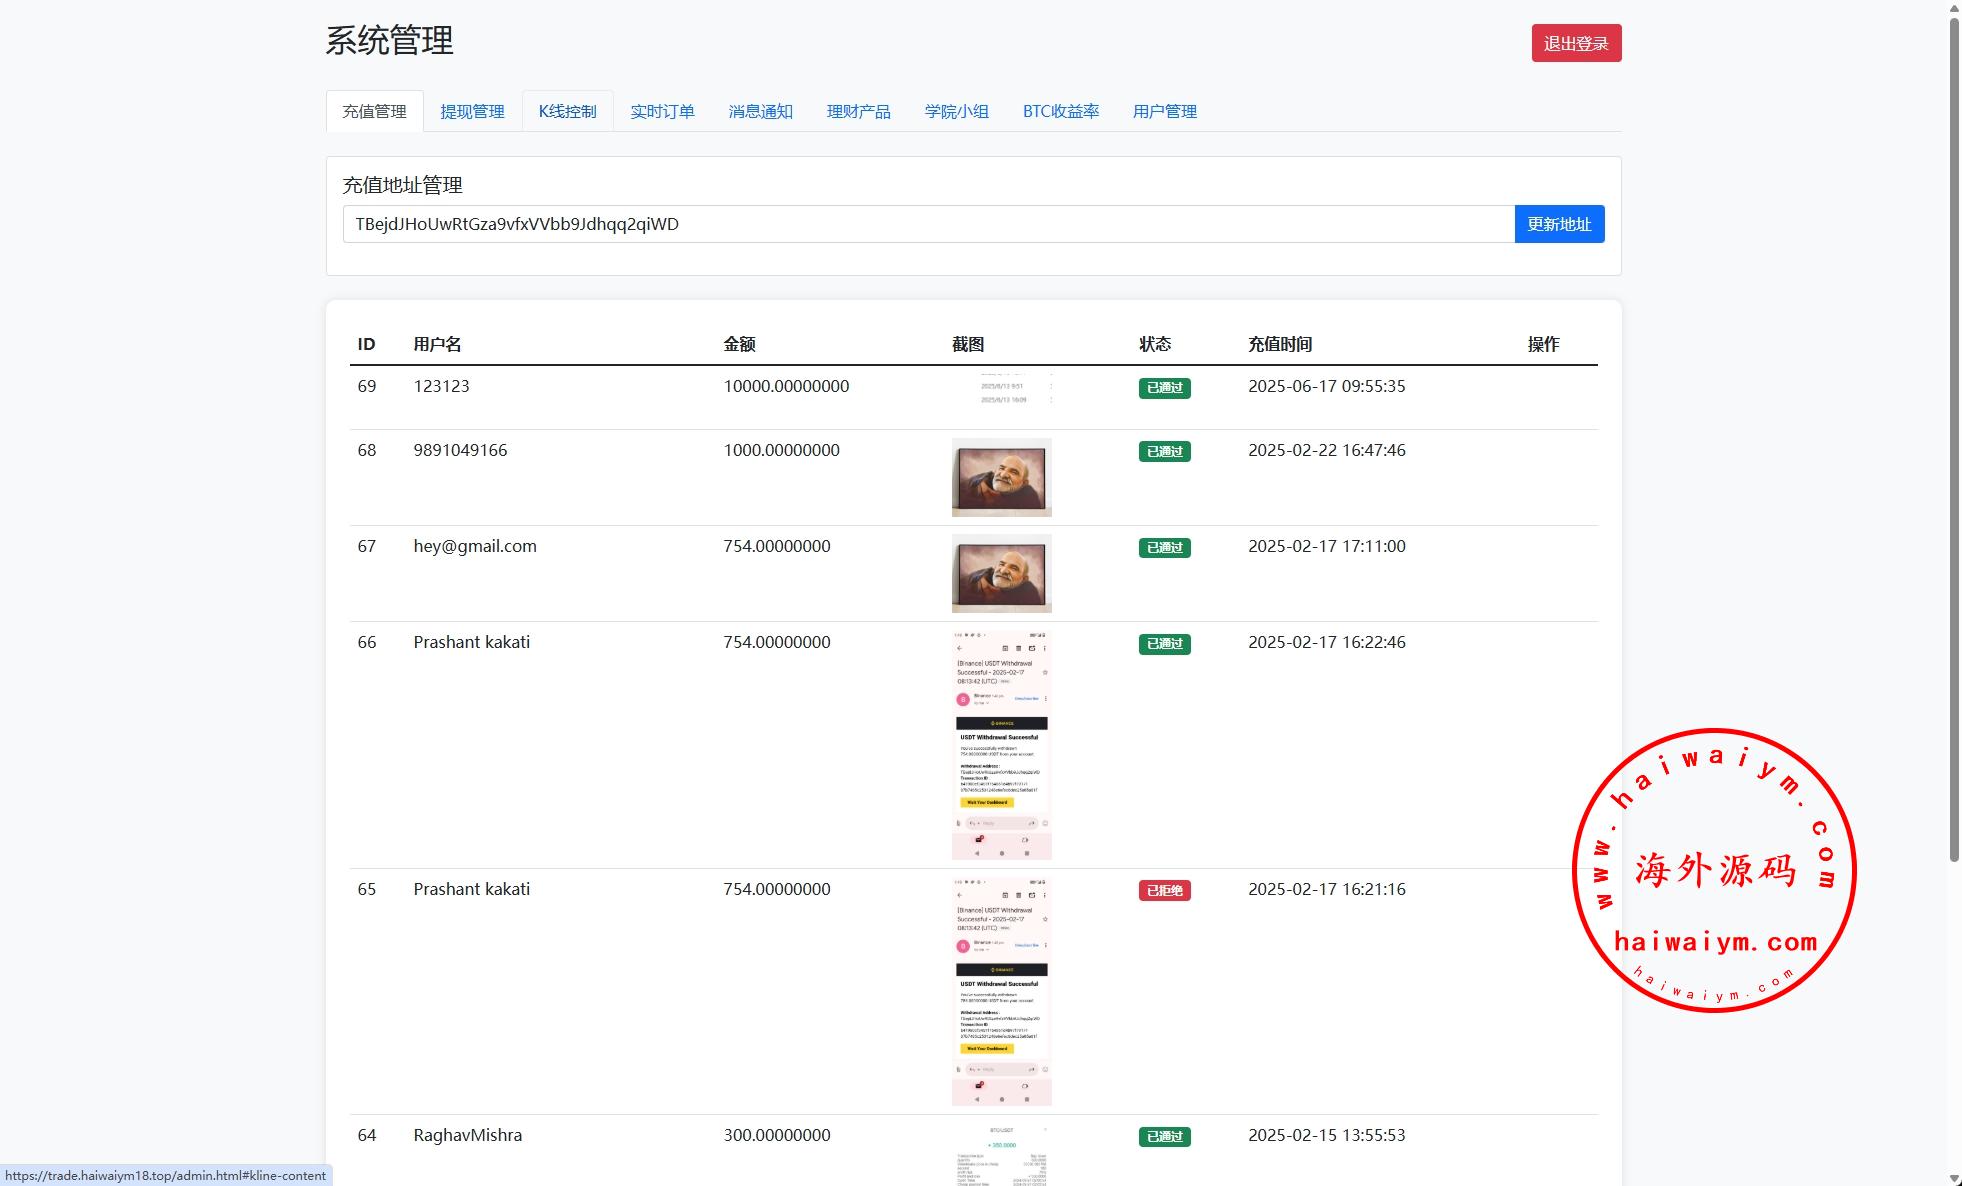Select the 消息通知 tab

tap(760, 111)
